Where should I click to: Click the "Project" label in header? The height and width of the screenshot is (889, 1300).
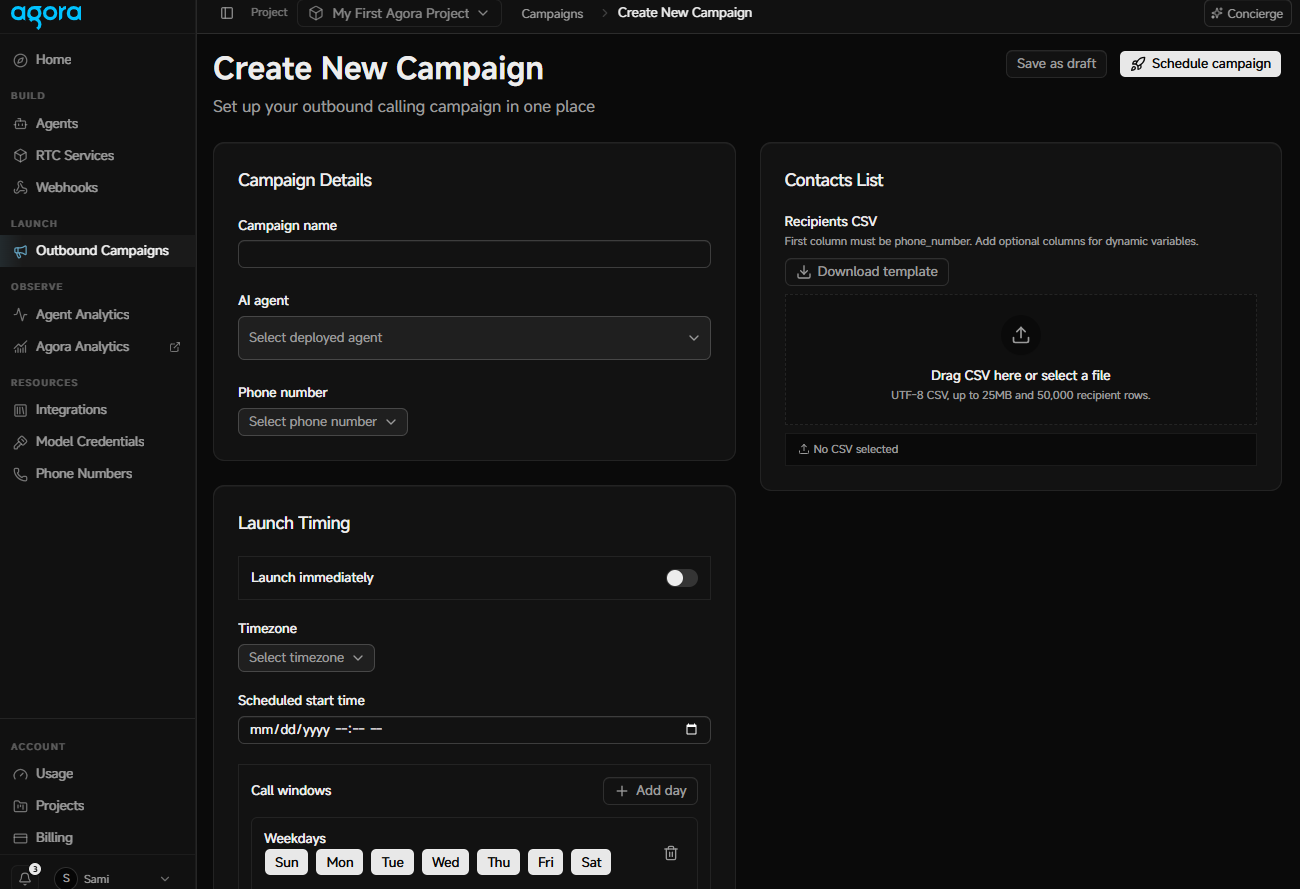[x=269, y=13]
